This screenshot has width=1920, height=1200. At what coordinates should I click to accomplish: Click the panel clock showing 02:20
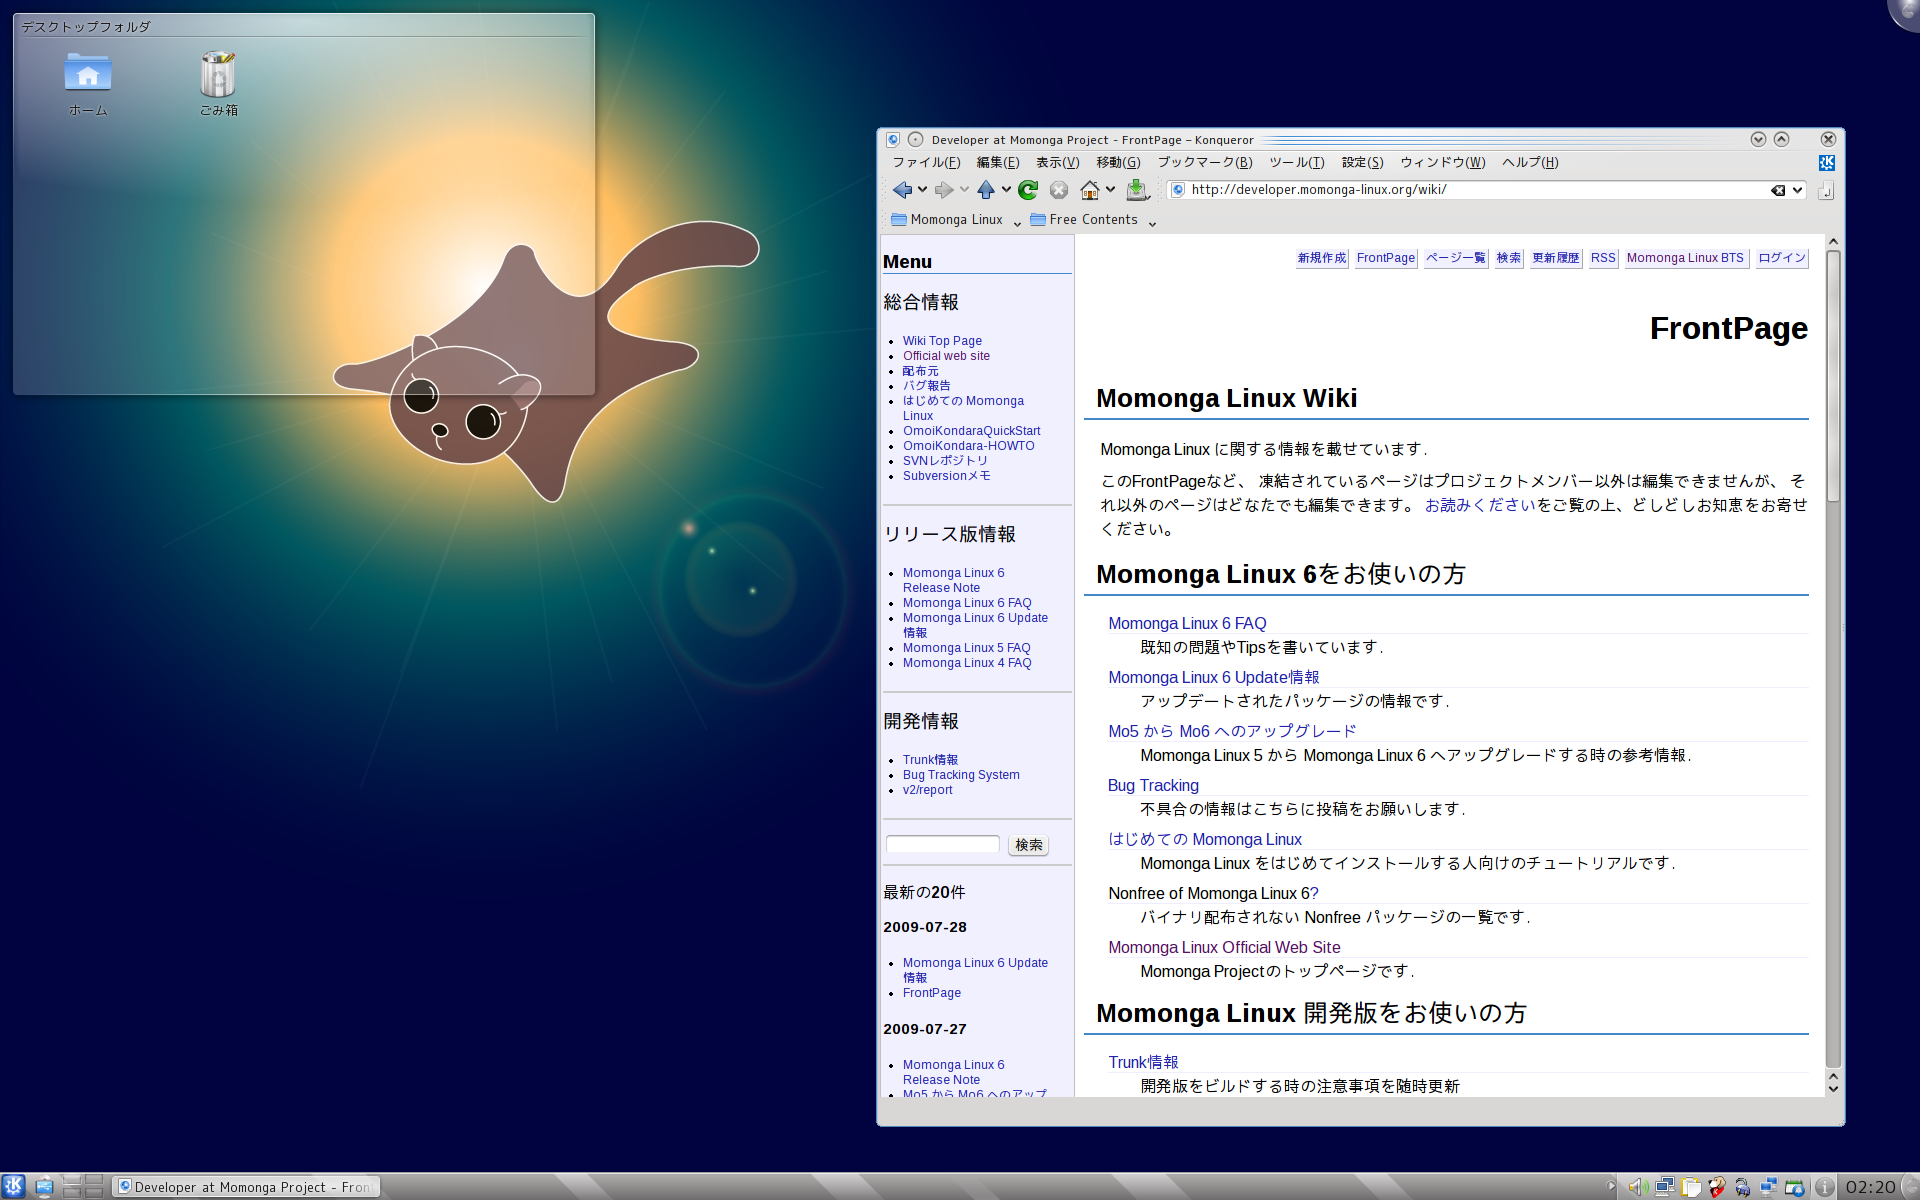[1870, 1187]
